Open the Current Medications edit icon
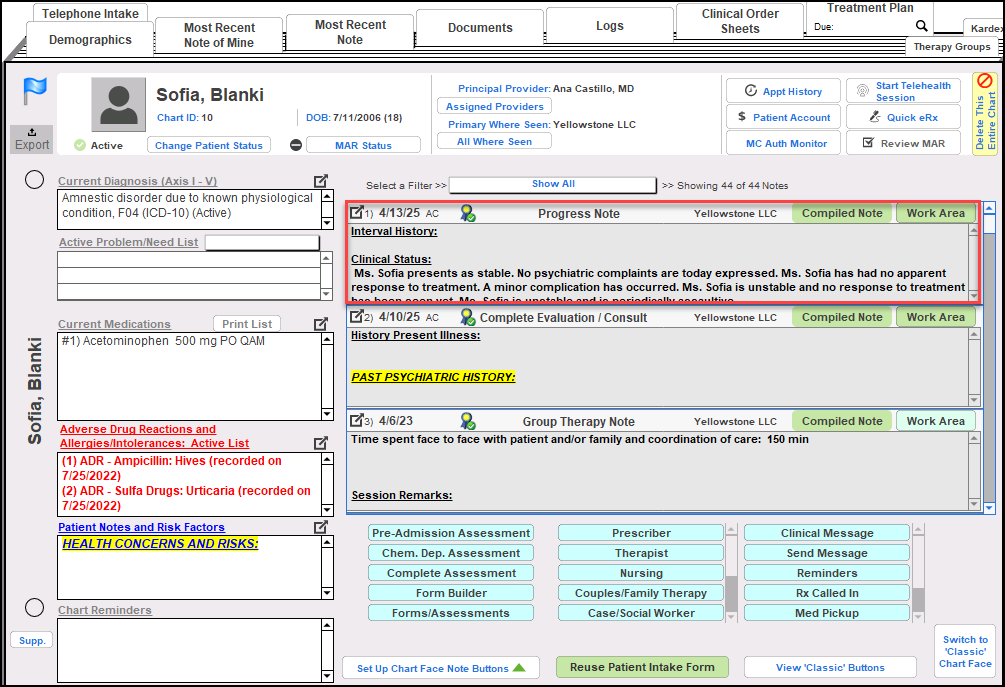The width and height of the screenshot is (1005, 687). [x=320, y=324]
